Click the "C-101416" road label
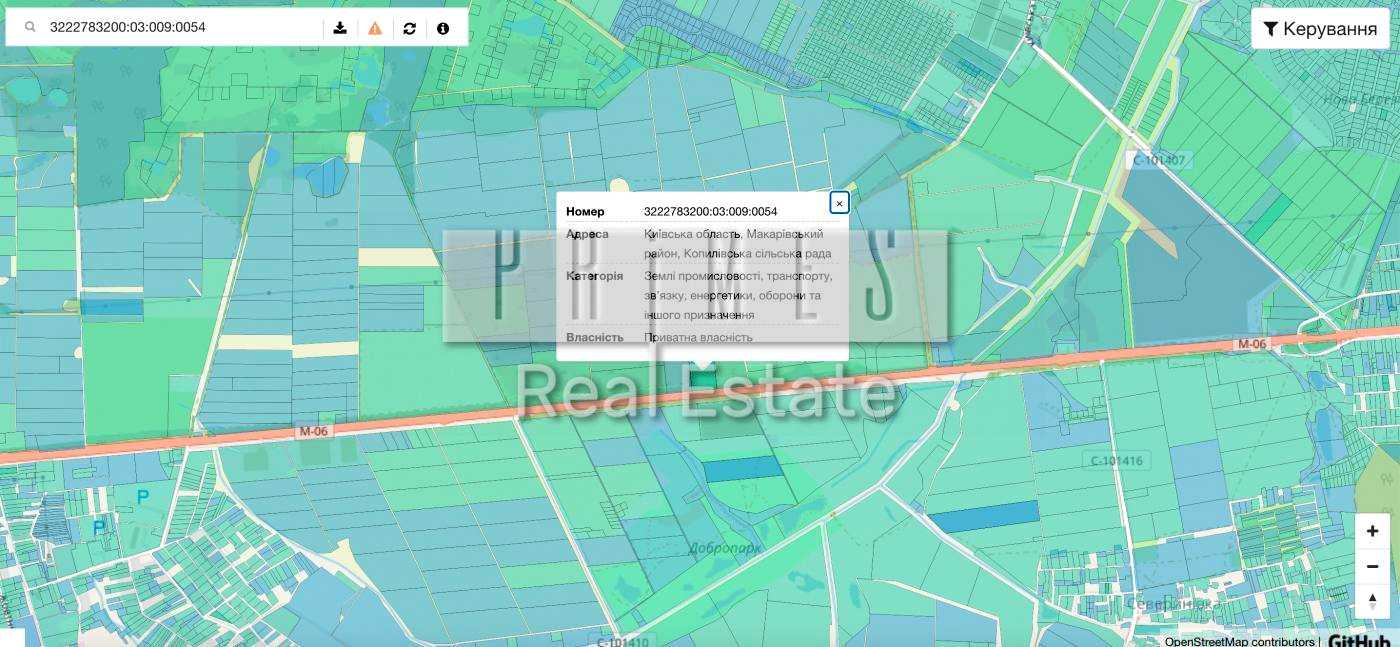1400x647 pixels. click(x=1115, y=461)
